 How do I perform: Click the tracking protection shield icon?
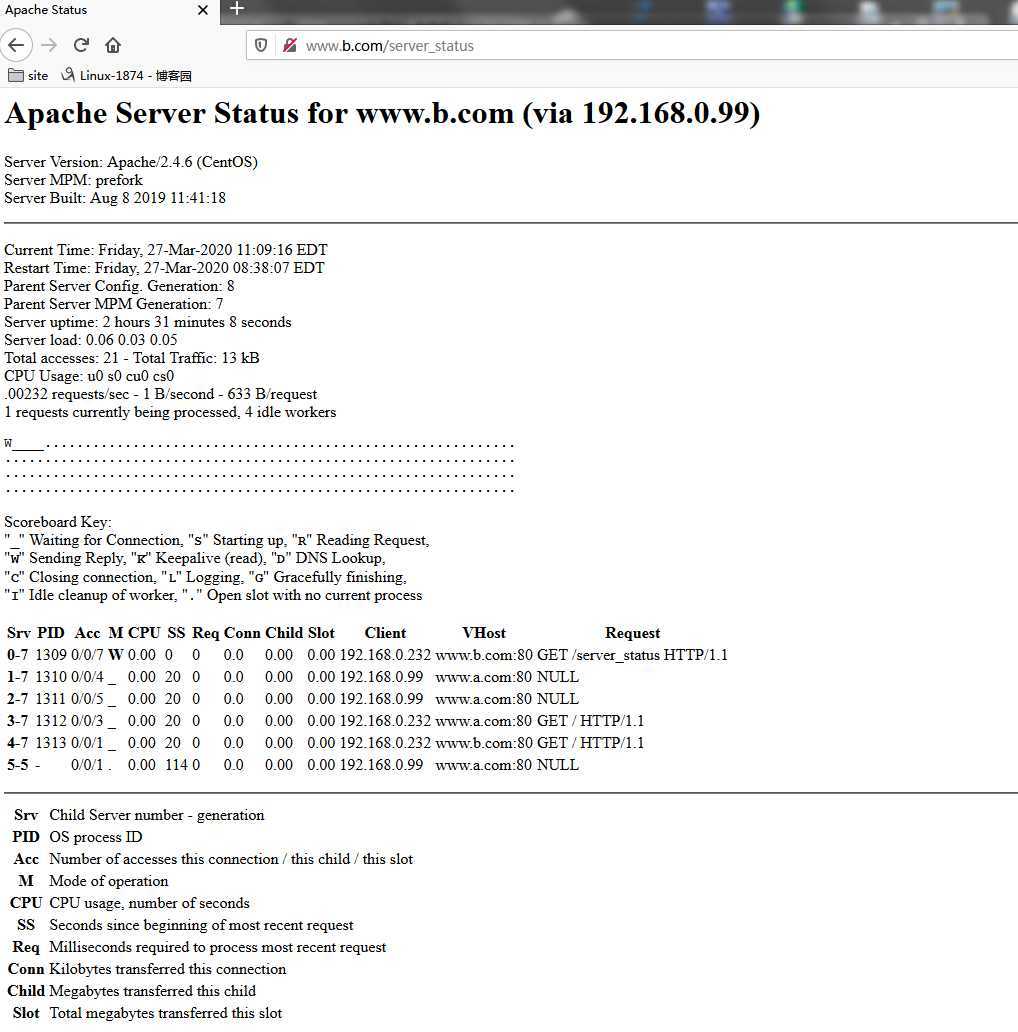(261, 45)
